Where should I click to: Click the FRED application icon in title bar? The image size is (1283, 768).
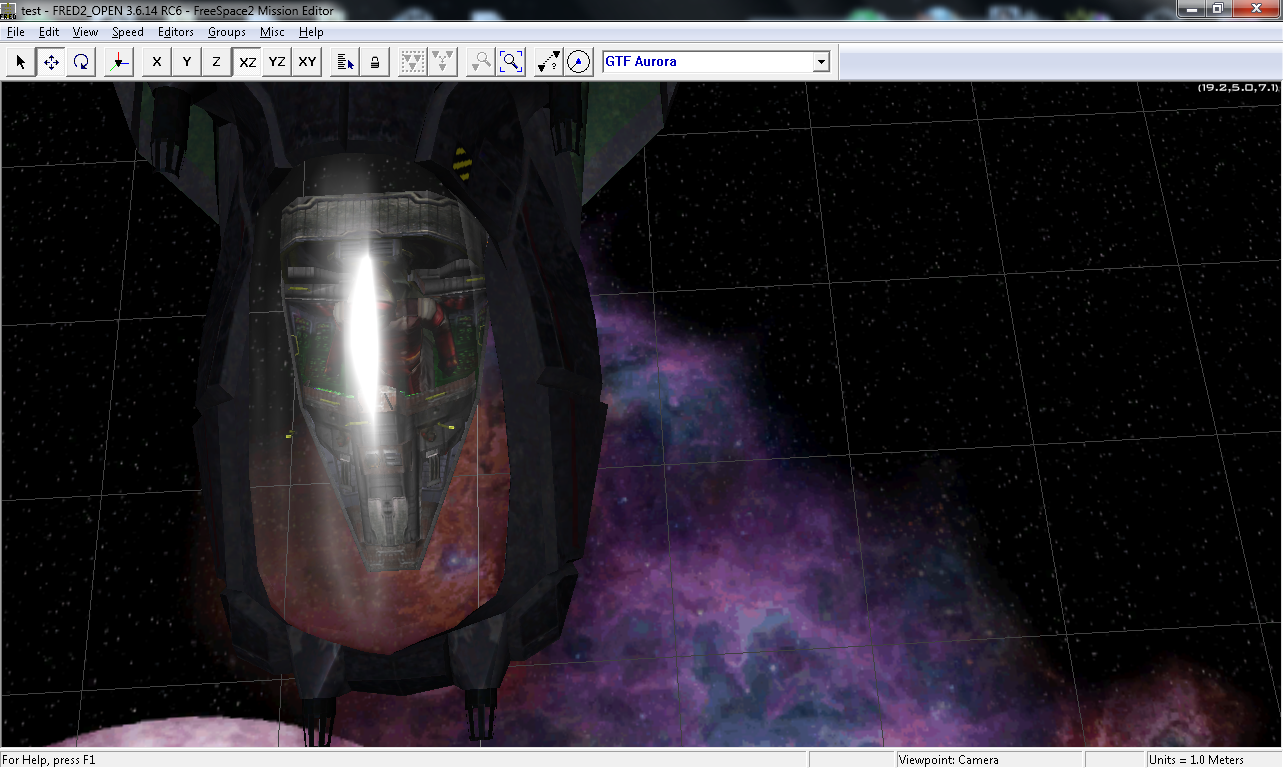(x=9, y=10)
